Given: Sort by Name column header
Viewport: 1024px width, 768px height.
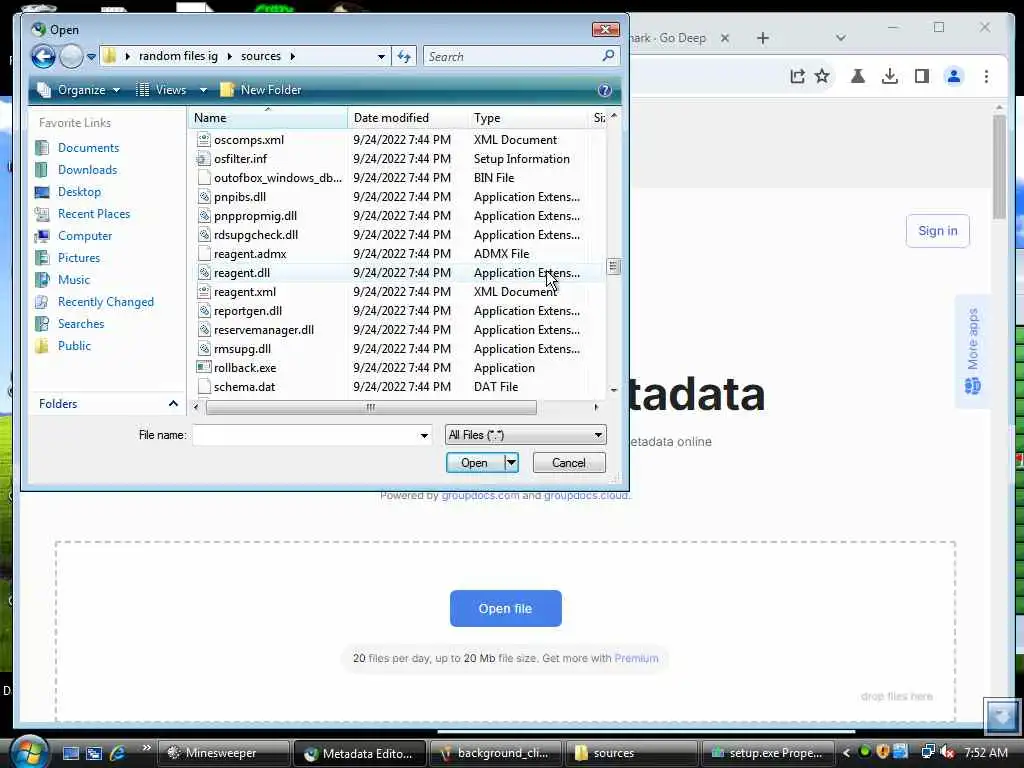Looking at the screenshot, I should (268, 118).
